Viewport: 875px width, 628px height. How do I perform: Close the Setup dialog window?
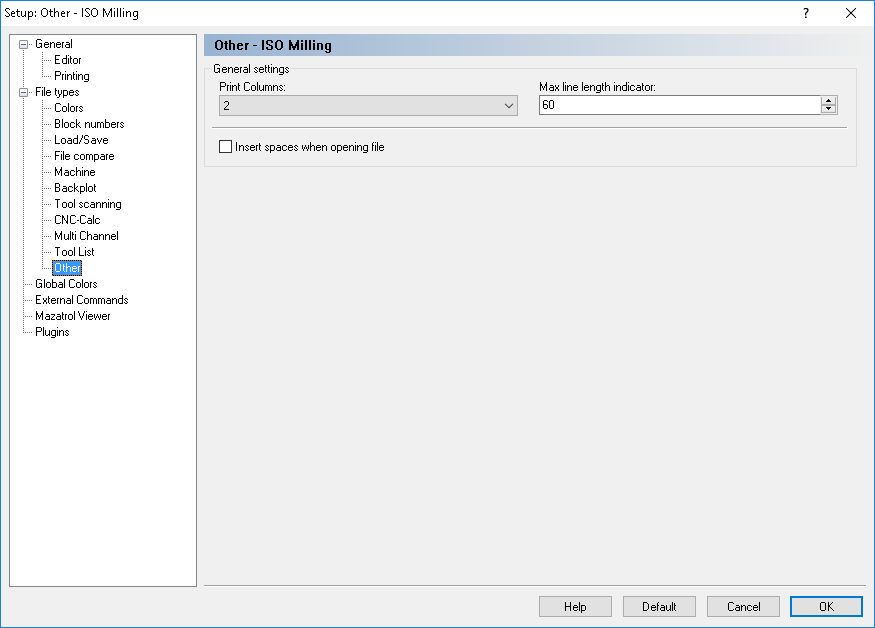tap(850, 13)
